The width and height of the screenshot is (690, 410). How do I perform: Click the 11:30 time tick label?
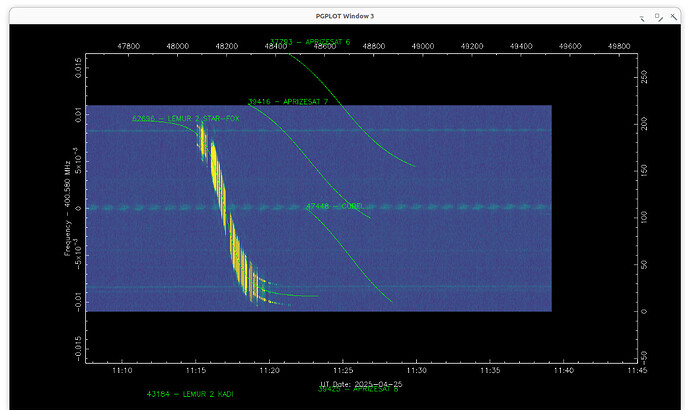tap(416, 370)
